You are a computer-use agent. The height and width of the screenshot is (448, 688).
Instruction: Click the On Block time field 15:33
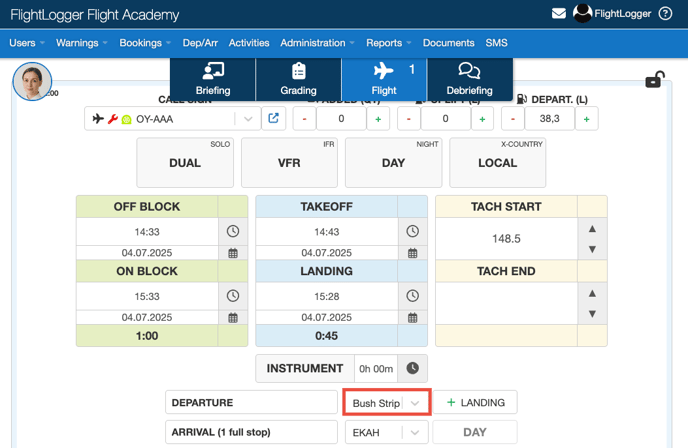(147, 296)
